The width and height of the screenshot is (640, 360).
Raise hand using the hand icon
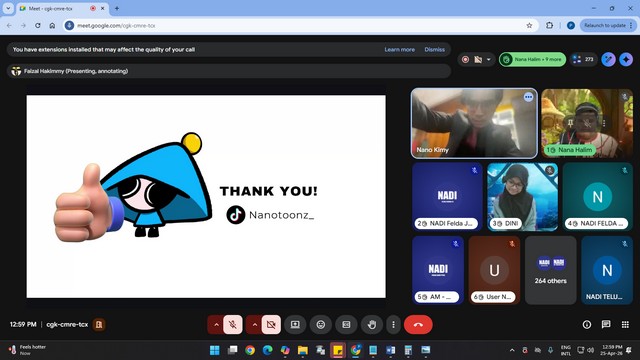pos(372,325)
